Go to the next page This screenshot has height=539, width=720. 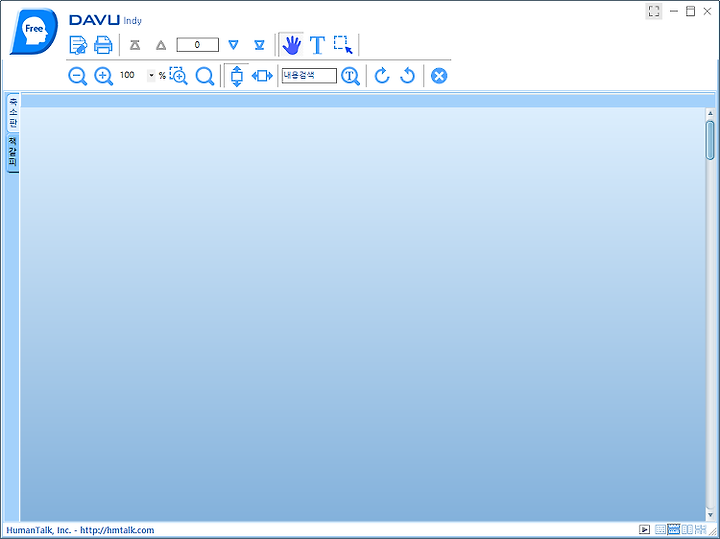(234, 45)
